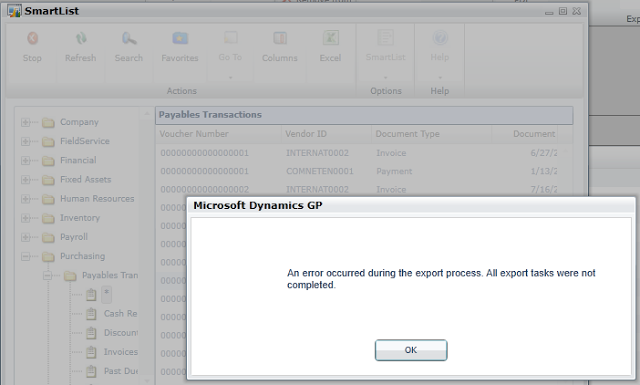This screenshot has width=640, height=385.
Task: Click the Discount clipboard icon
Action: (91, 333)
